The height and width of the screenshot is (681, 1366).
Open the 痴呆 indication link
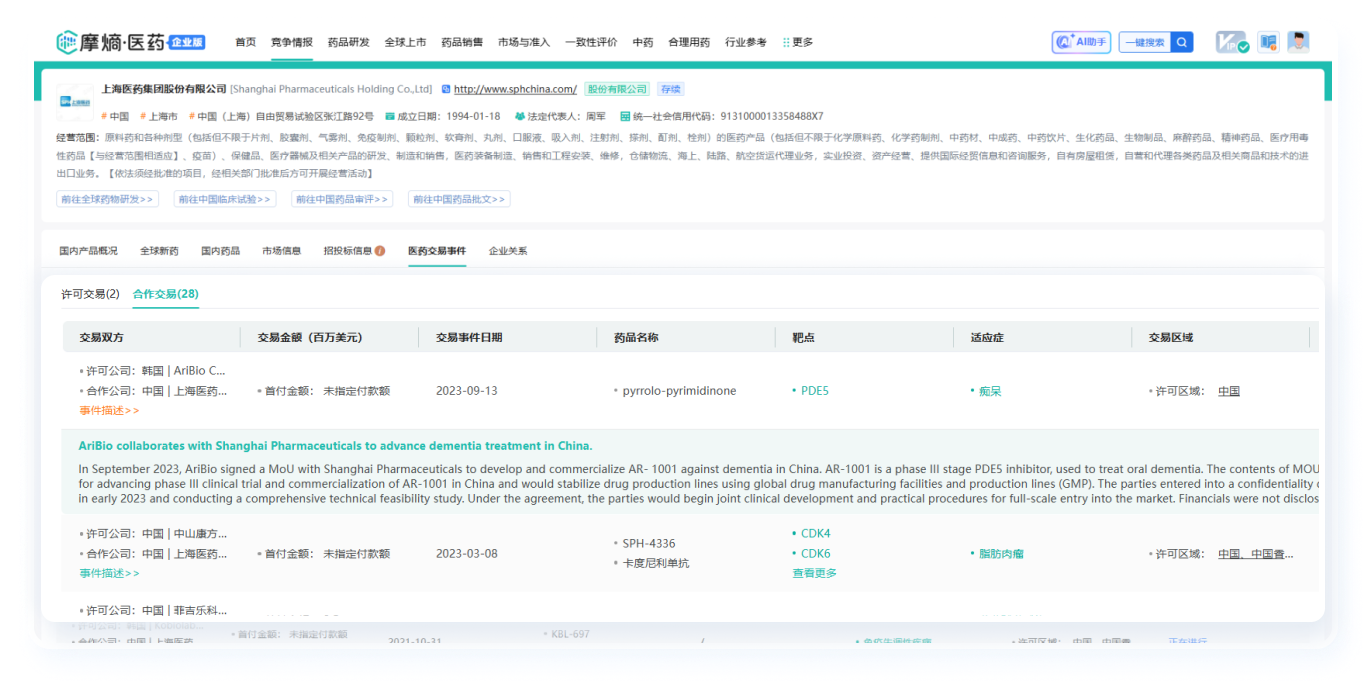click(x=990, y=391)
